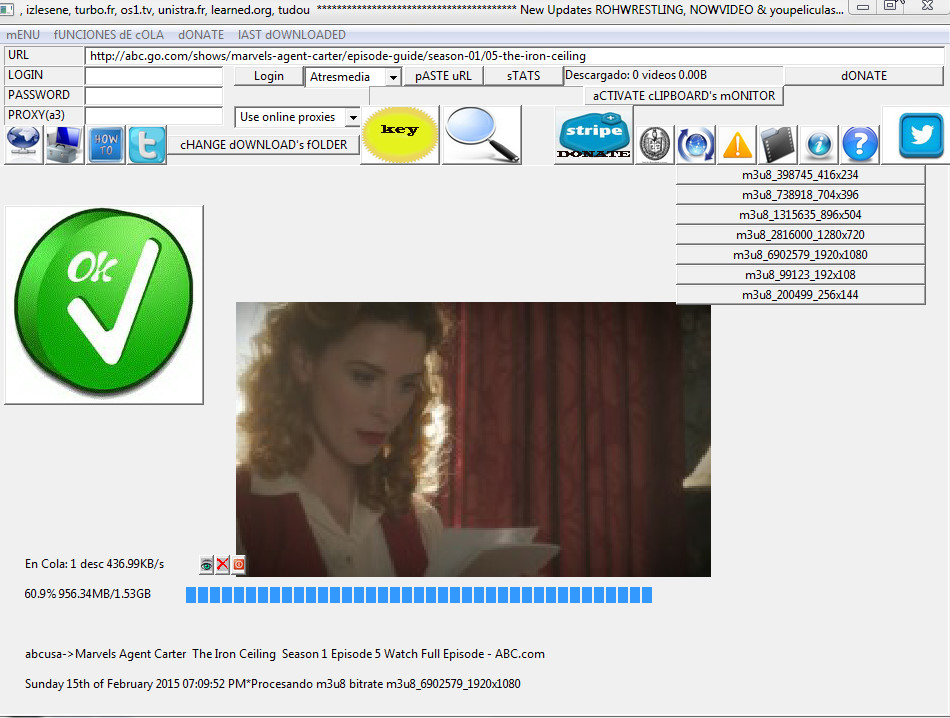Click the blue refresh update icon
Viewport: 950px width, 718px height.
point(696,144)
